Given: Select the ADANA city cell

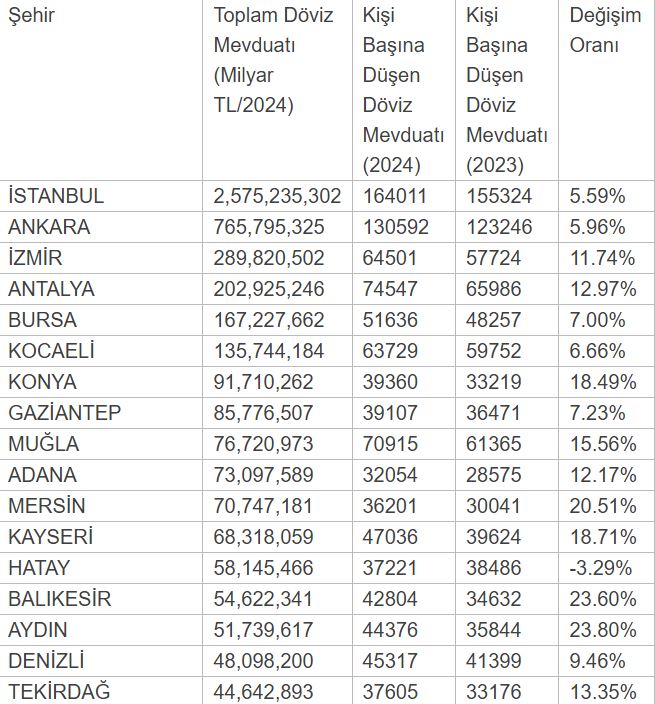Looking at the screenshot, I should tap(42, 475).
